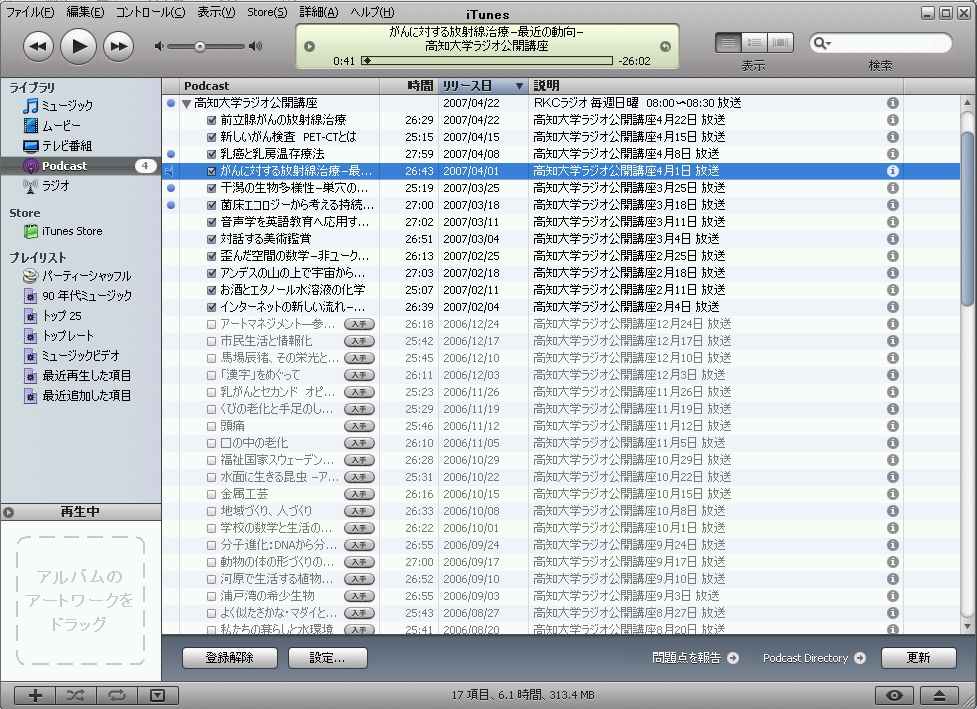The height and width of the screenshot is (709, 977).
Task: Click the playhead diamond marker in progress bar
Action: 366,60
